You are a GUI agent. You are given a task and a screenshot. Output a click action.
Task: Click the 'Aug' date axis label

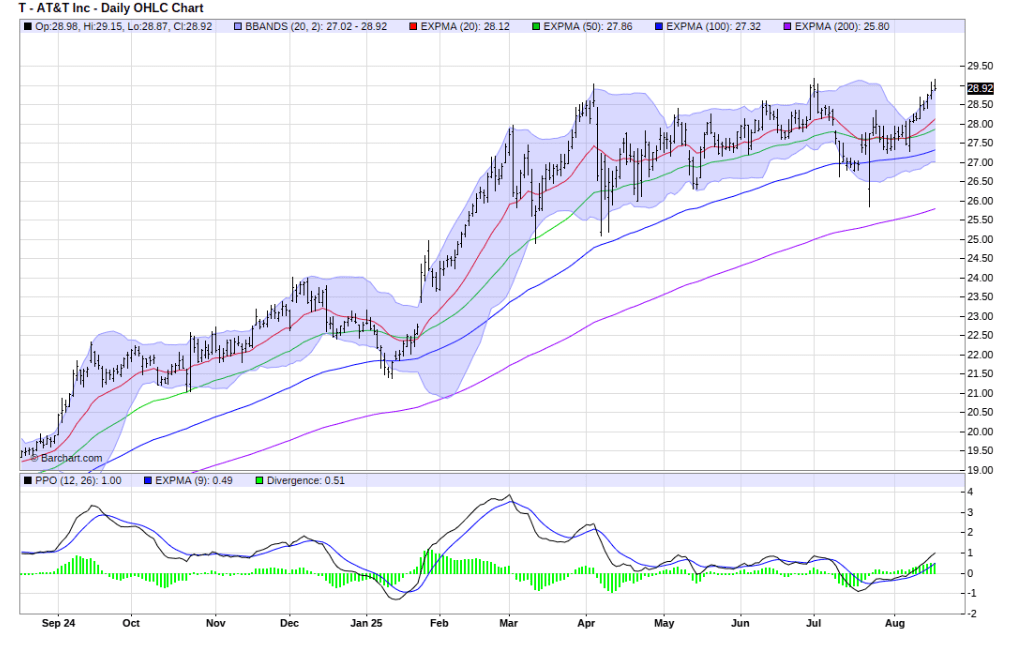895,623
